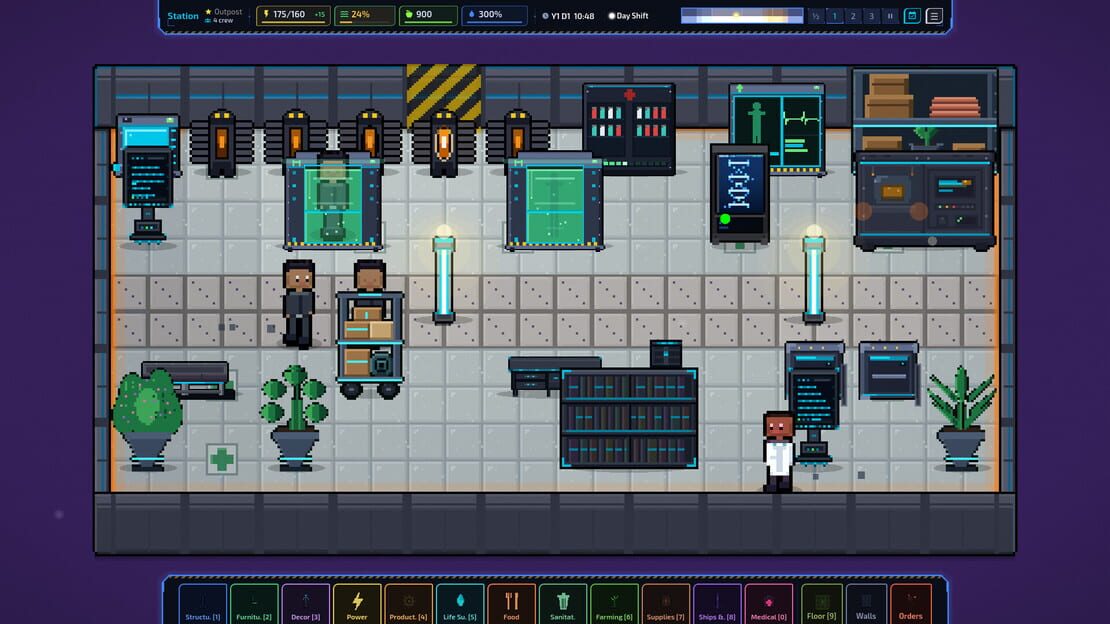Switch to the Orders tab
1110x624 pixels.
click(910, 604)
